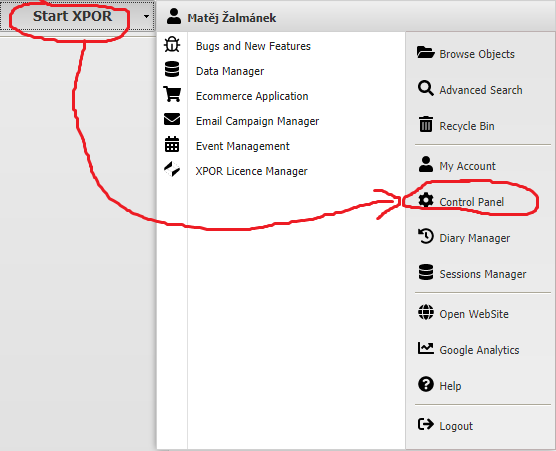Click the person icon for My Account

point(426,164)
